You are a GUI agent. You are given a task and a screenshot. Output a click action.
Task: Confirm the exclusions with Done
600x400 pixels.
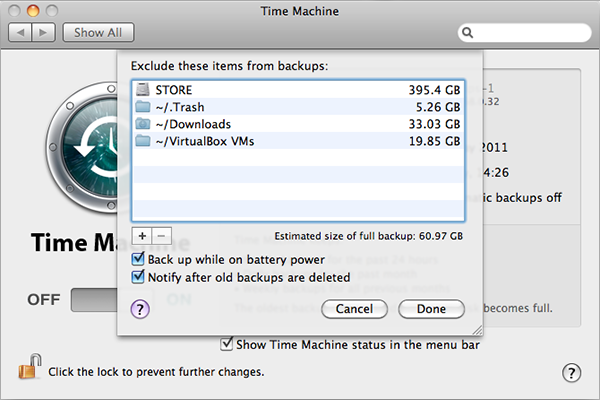431,309
